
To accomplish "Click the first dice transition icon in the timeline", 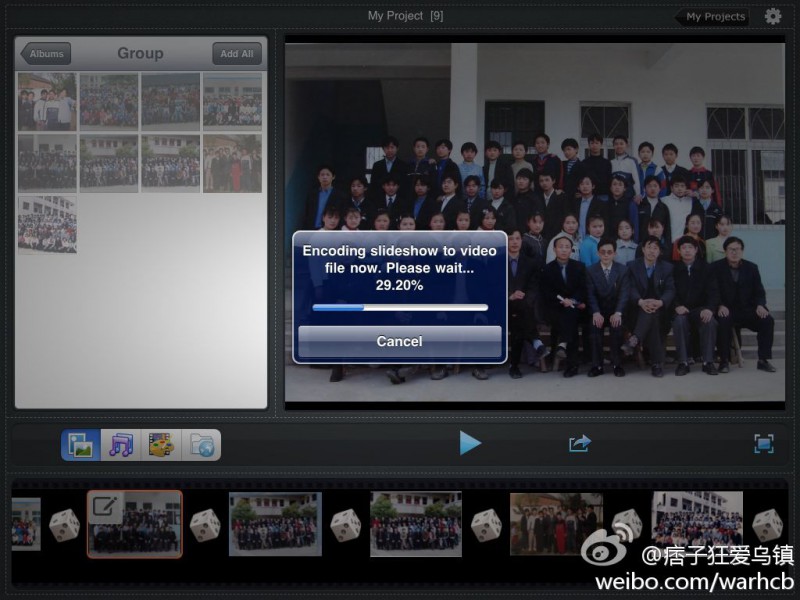I will point(64,524).
